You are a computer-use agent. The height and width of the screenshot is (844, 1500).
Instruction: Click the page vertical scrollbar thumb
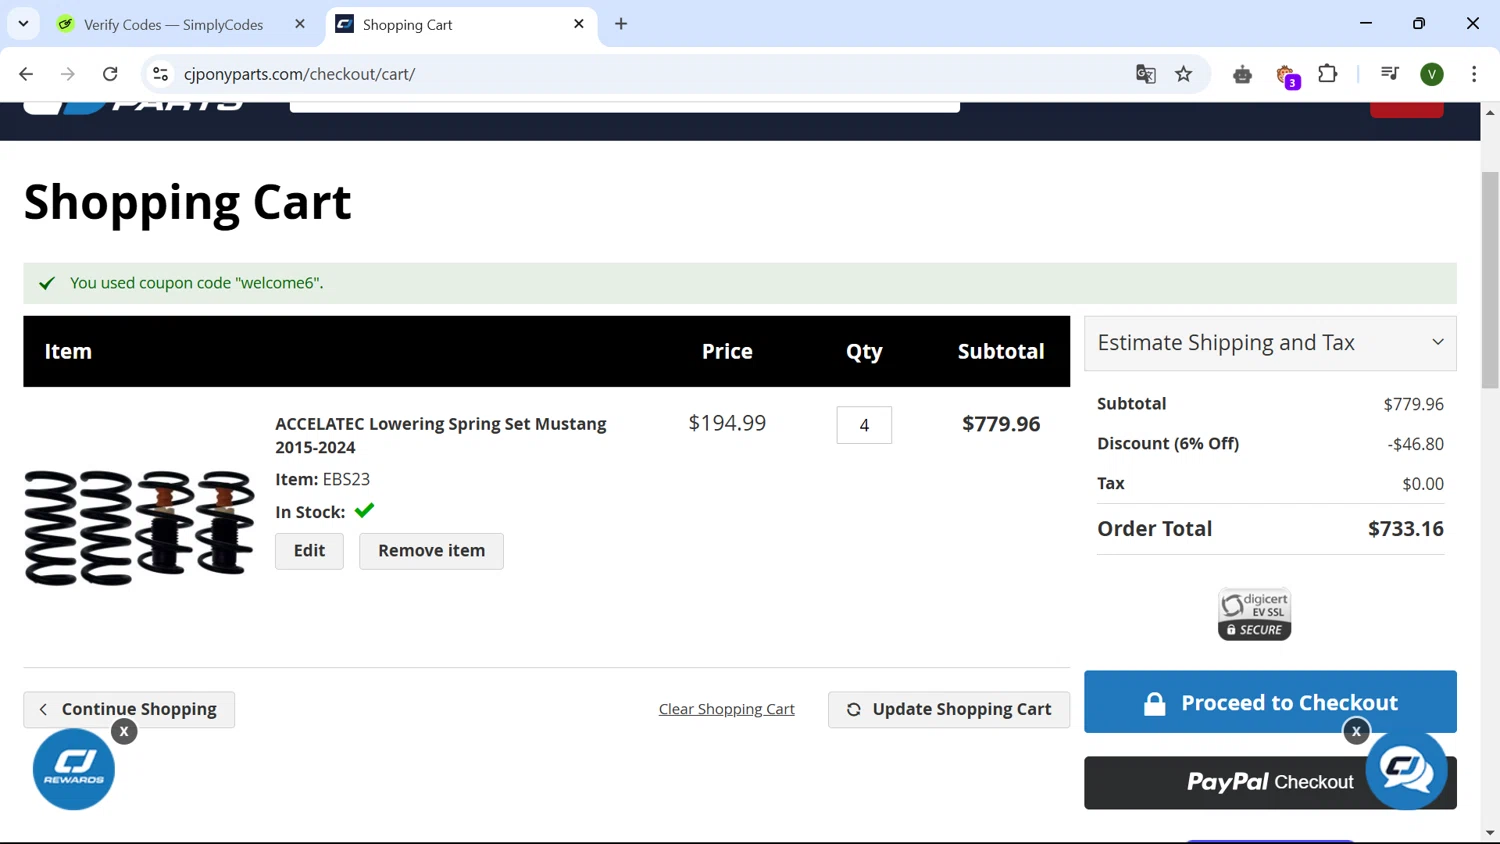1490,280
